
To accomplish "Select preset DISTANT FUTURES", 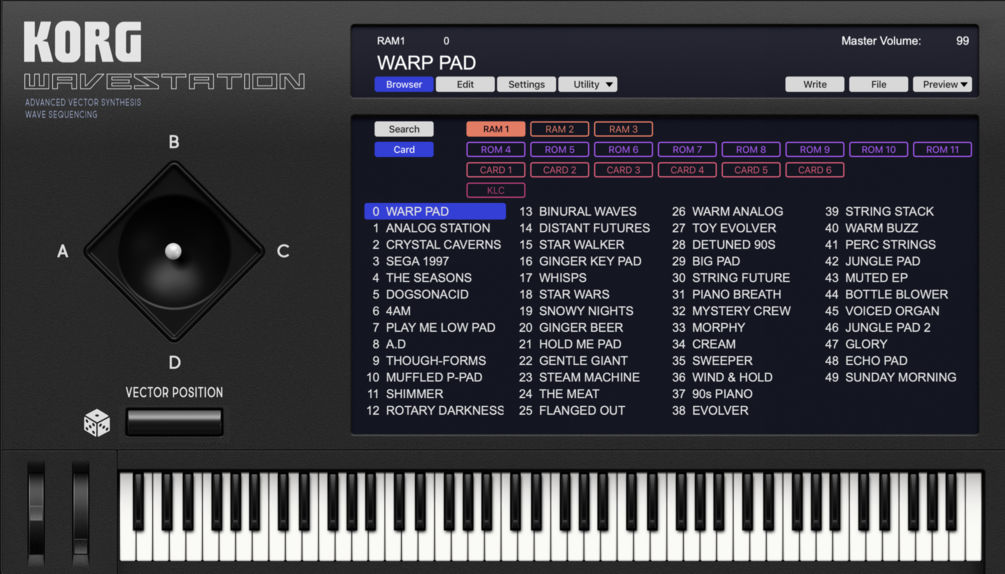I will [x=594, y=228].
